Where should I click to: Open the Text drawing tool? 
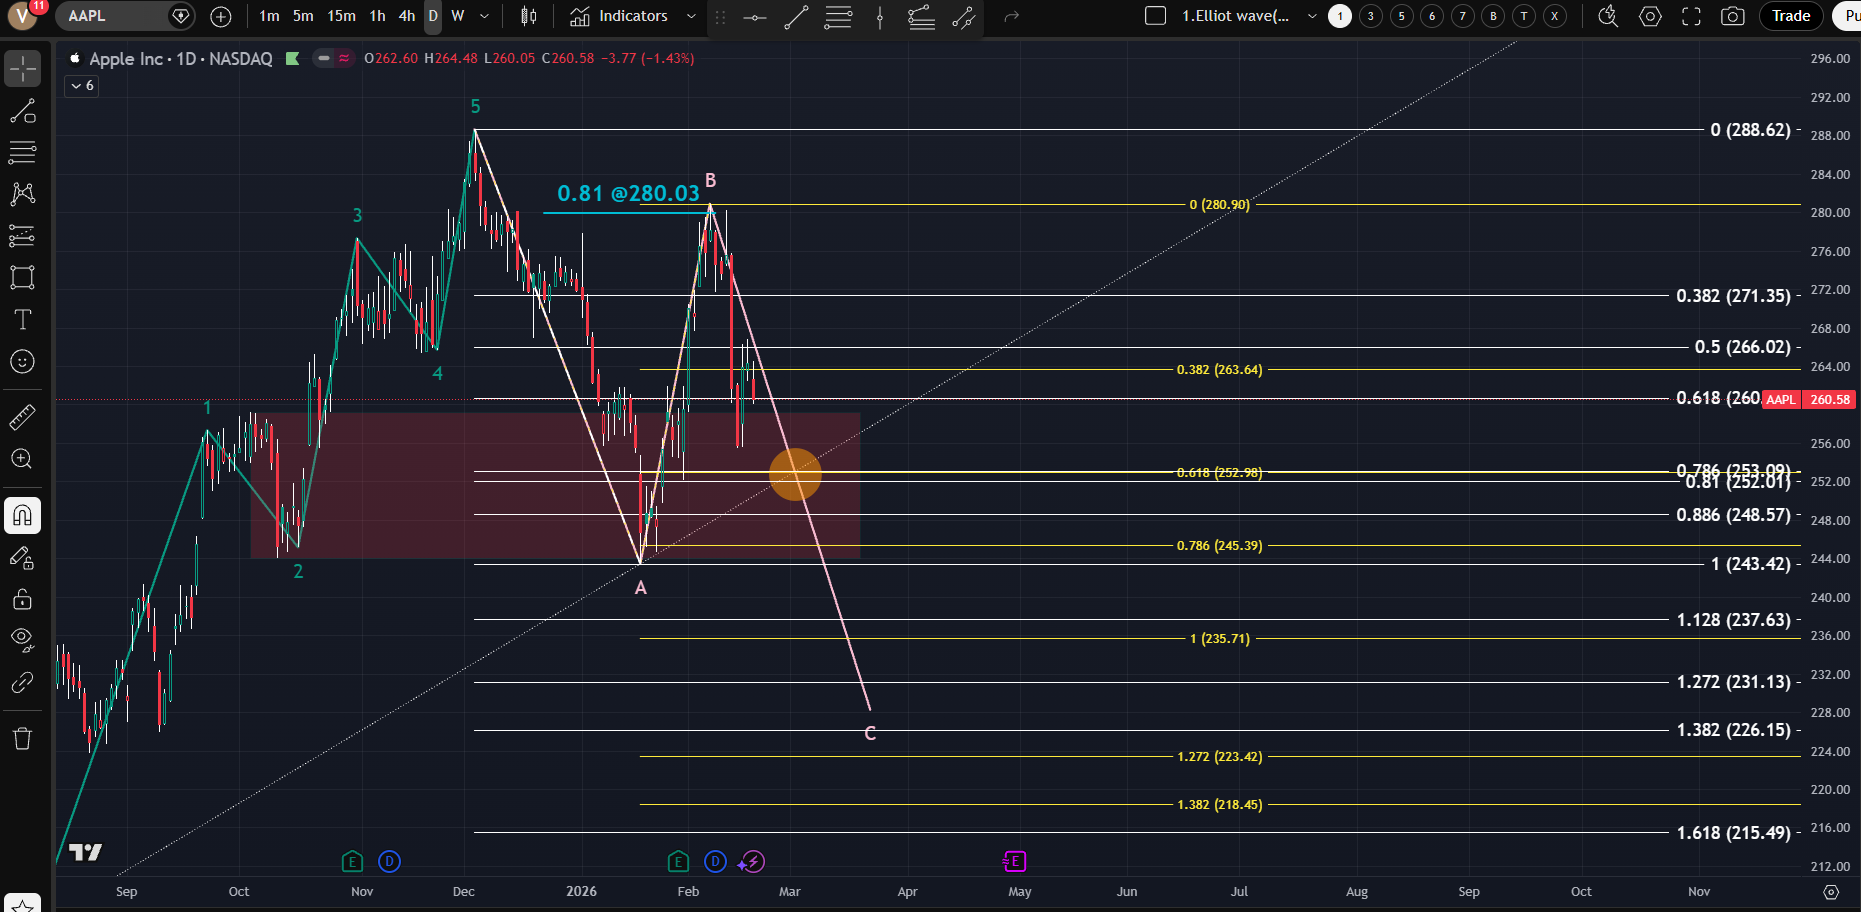22,320
